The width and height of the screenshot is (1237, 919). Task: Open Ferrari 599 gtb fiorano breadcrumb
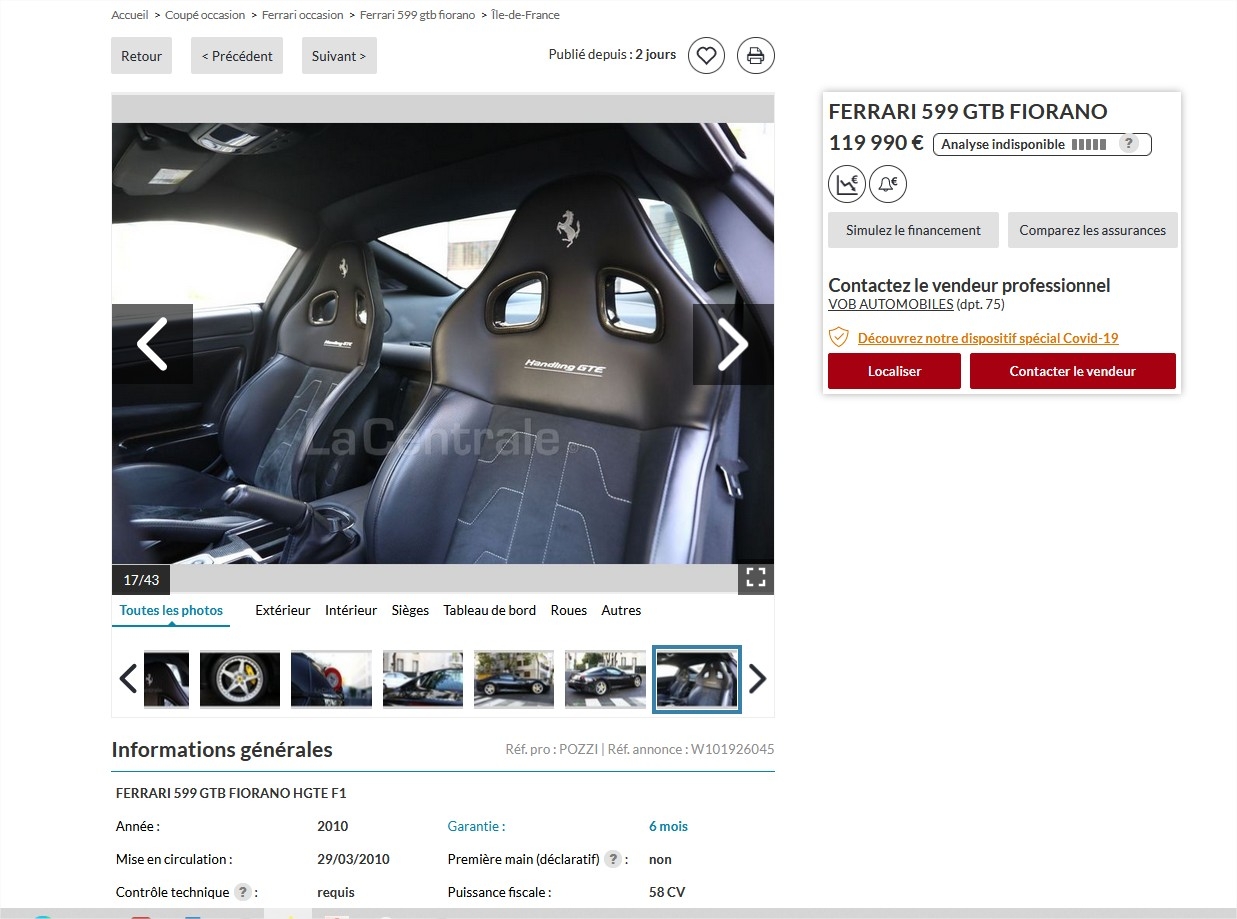pyautogui.click(x=417, y=15)
